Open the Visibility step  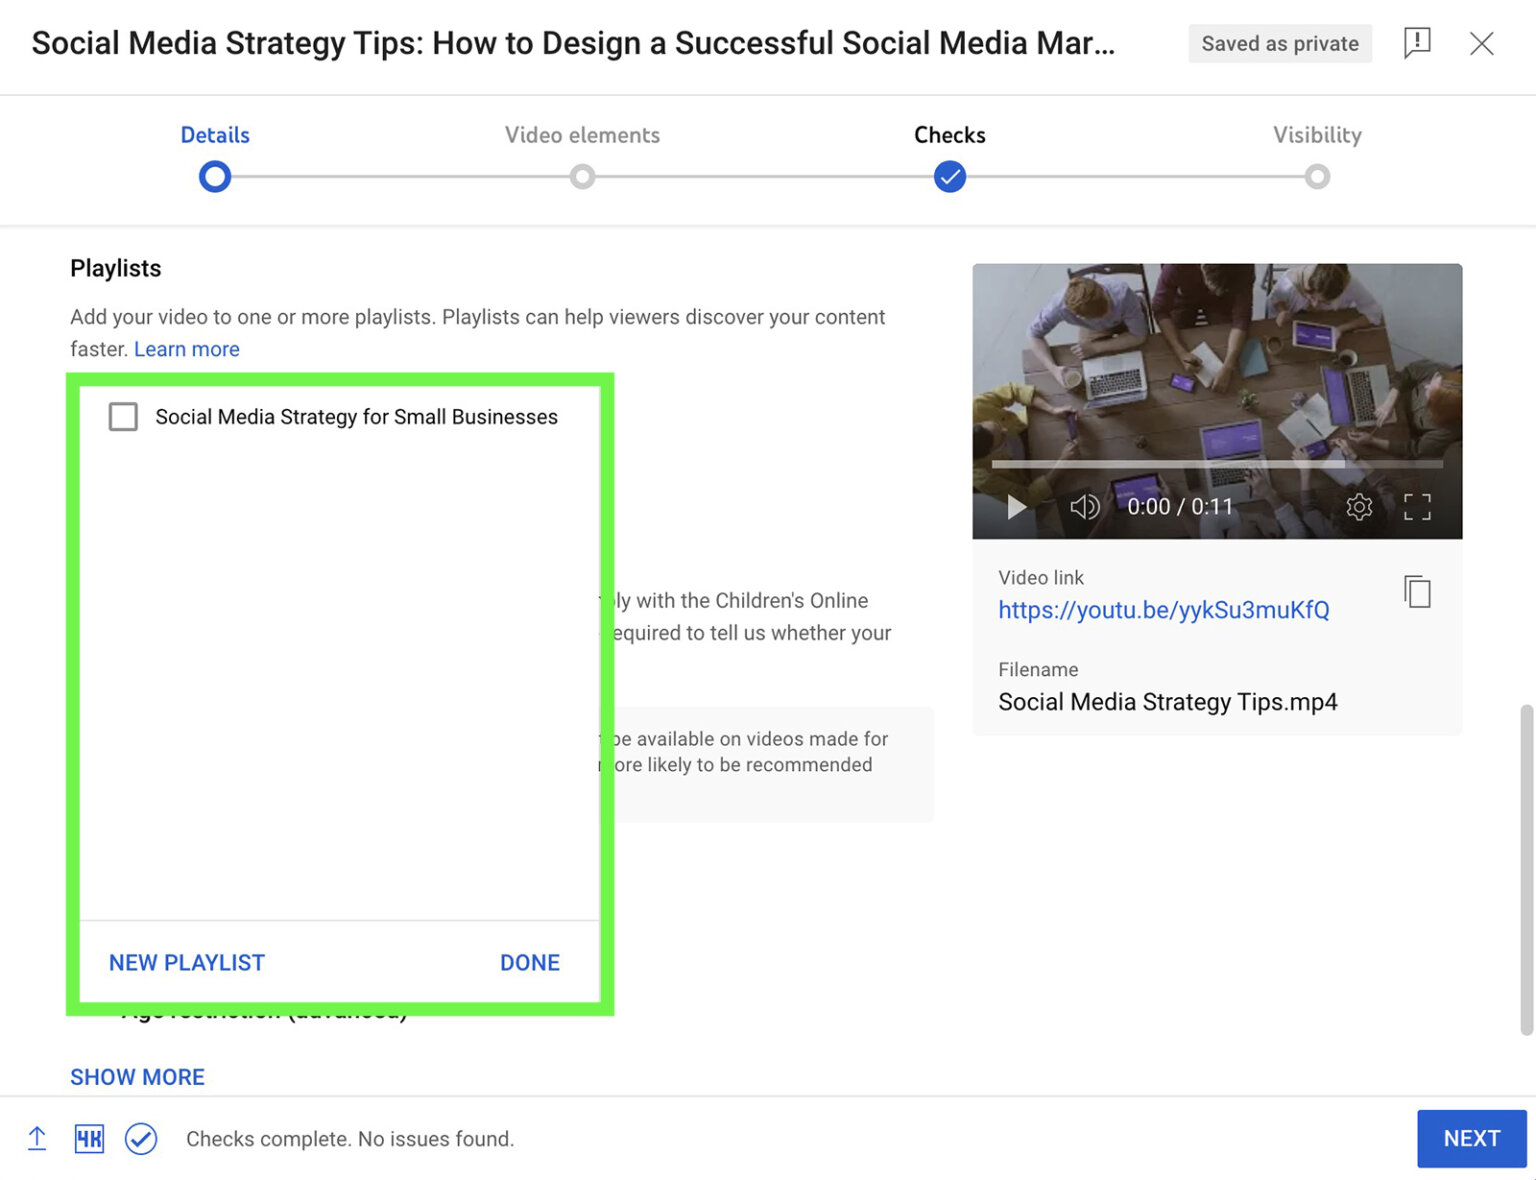1317,135
